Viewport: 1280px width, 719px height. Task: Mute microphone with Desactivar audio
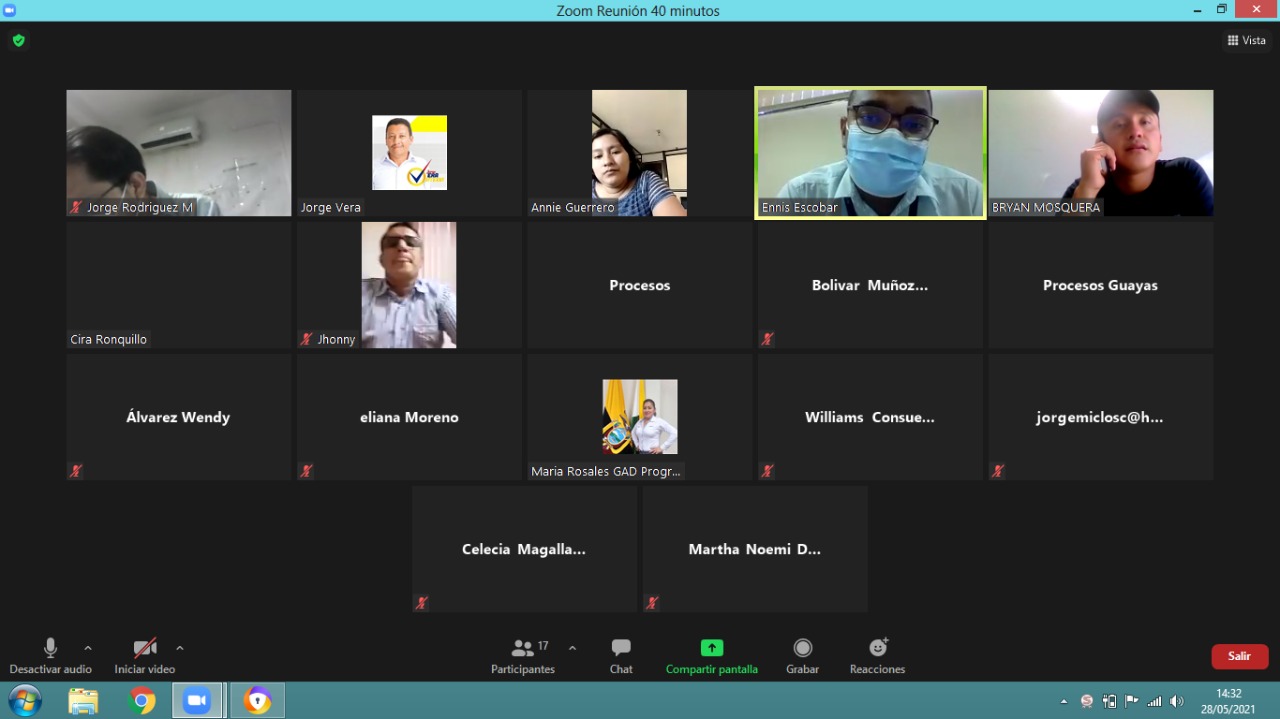50,648
